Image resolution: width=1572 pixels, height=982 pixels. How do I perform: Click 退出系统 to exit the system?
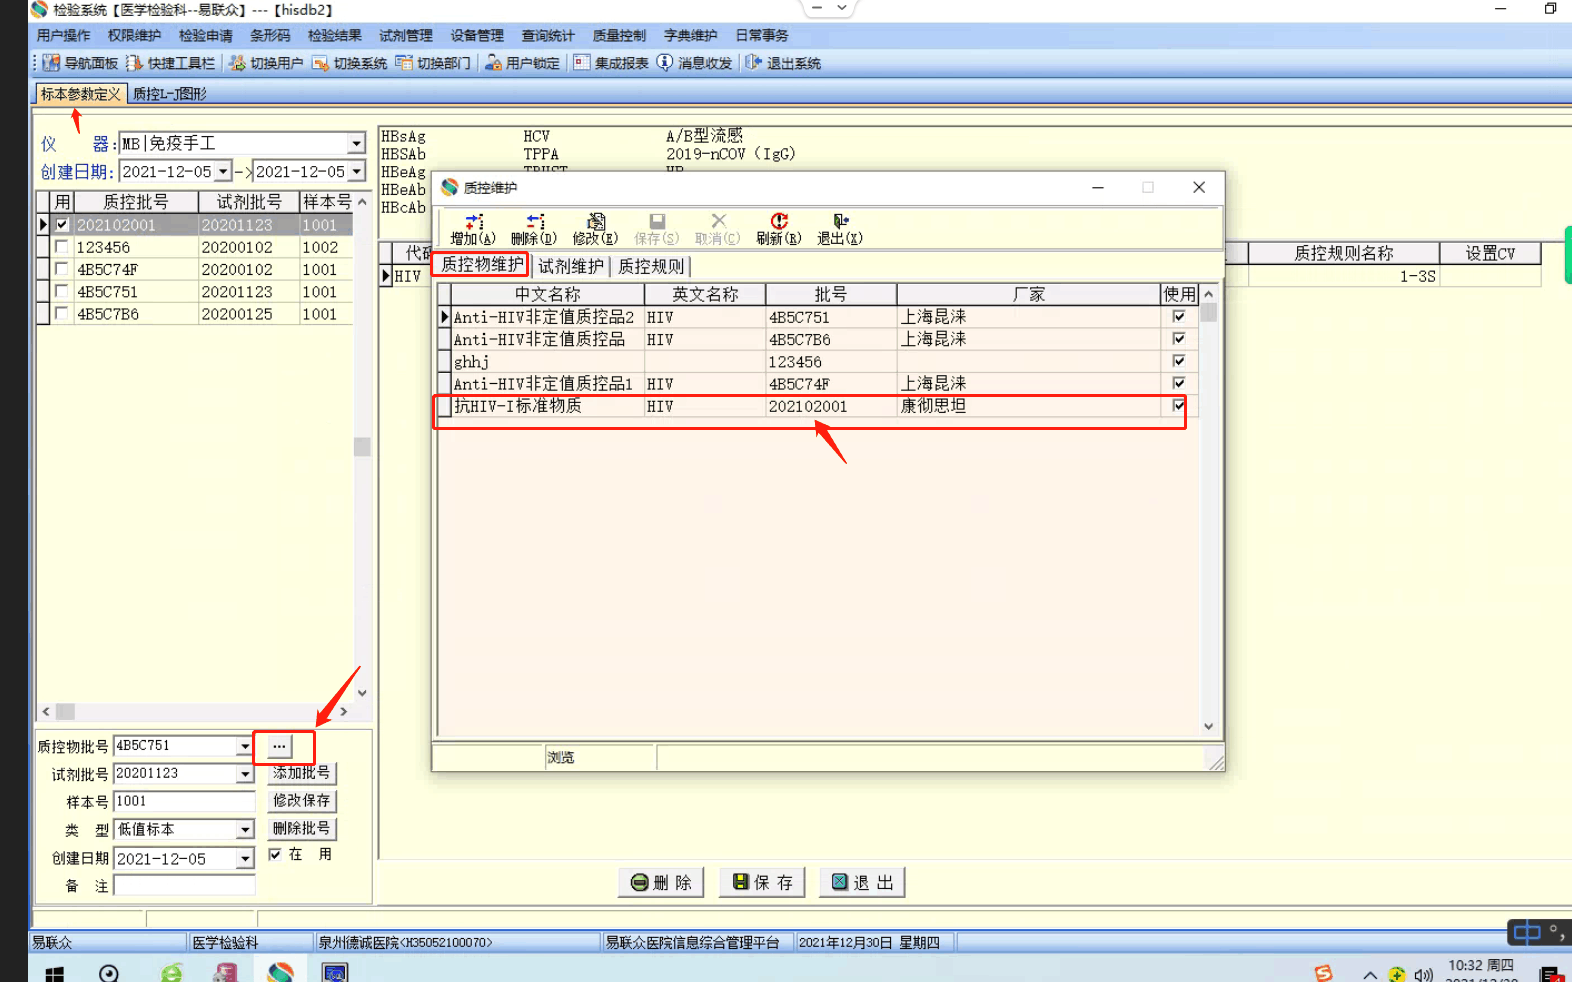click(783, 63)
